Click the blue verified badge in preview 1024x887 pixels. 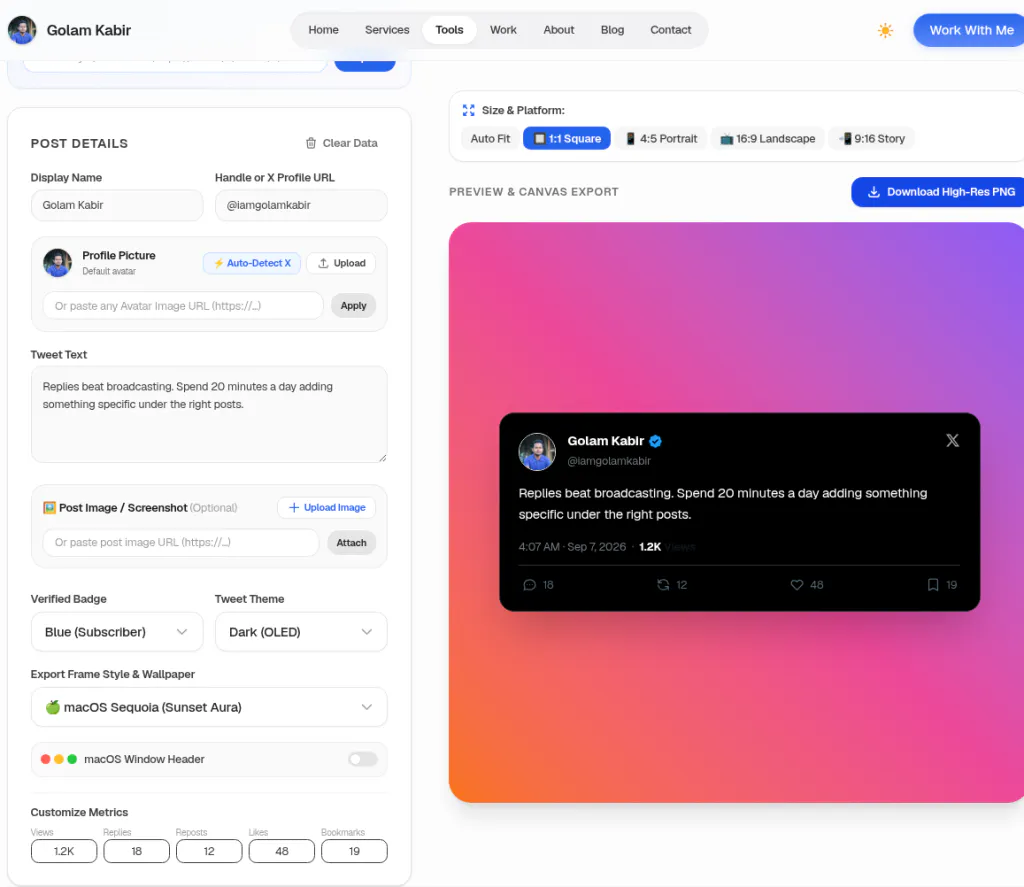click(656, 442)
